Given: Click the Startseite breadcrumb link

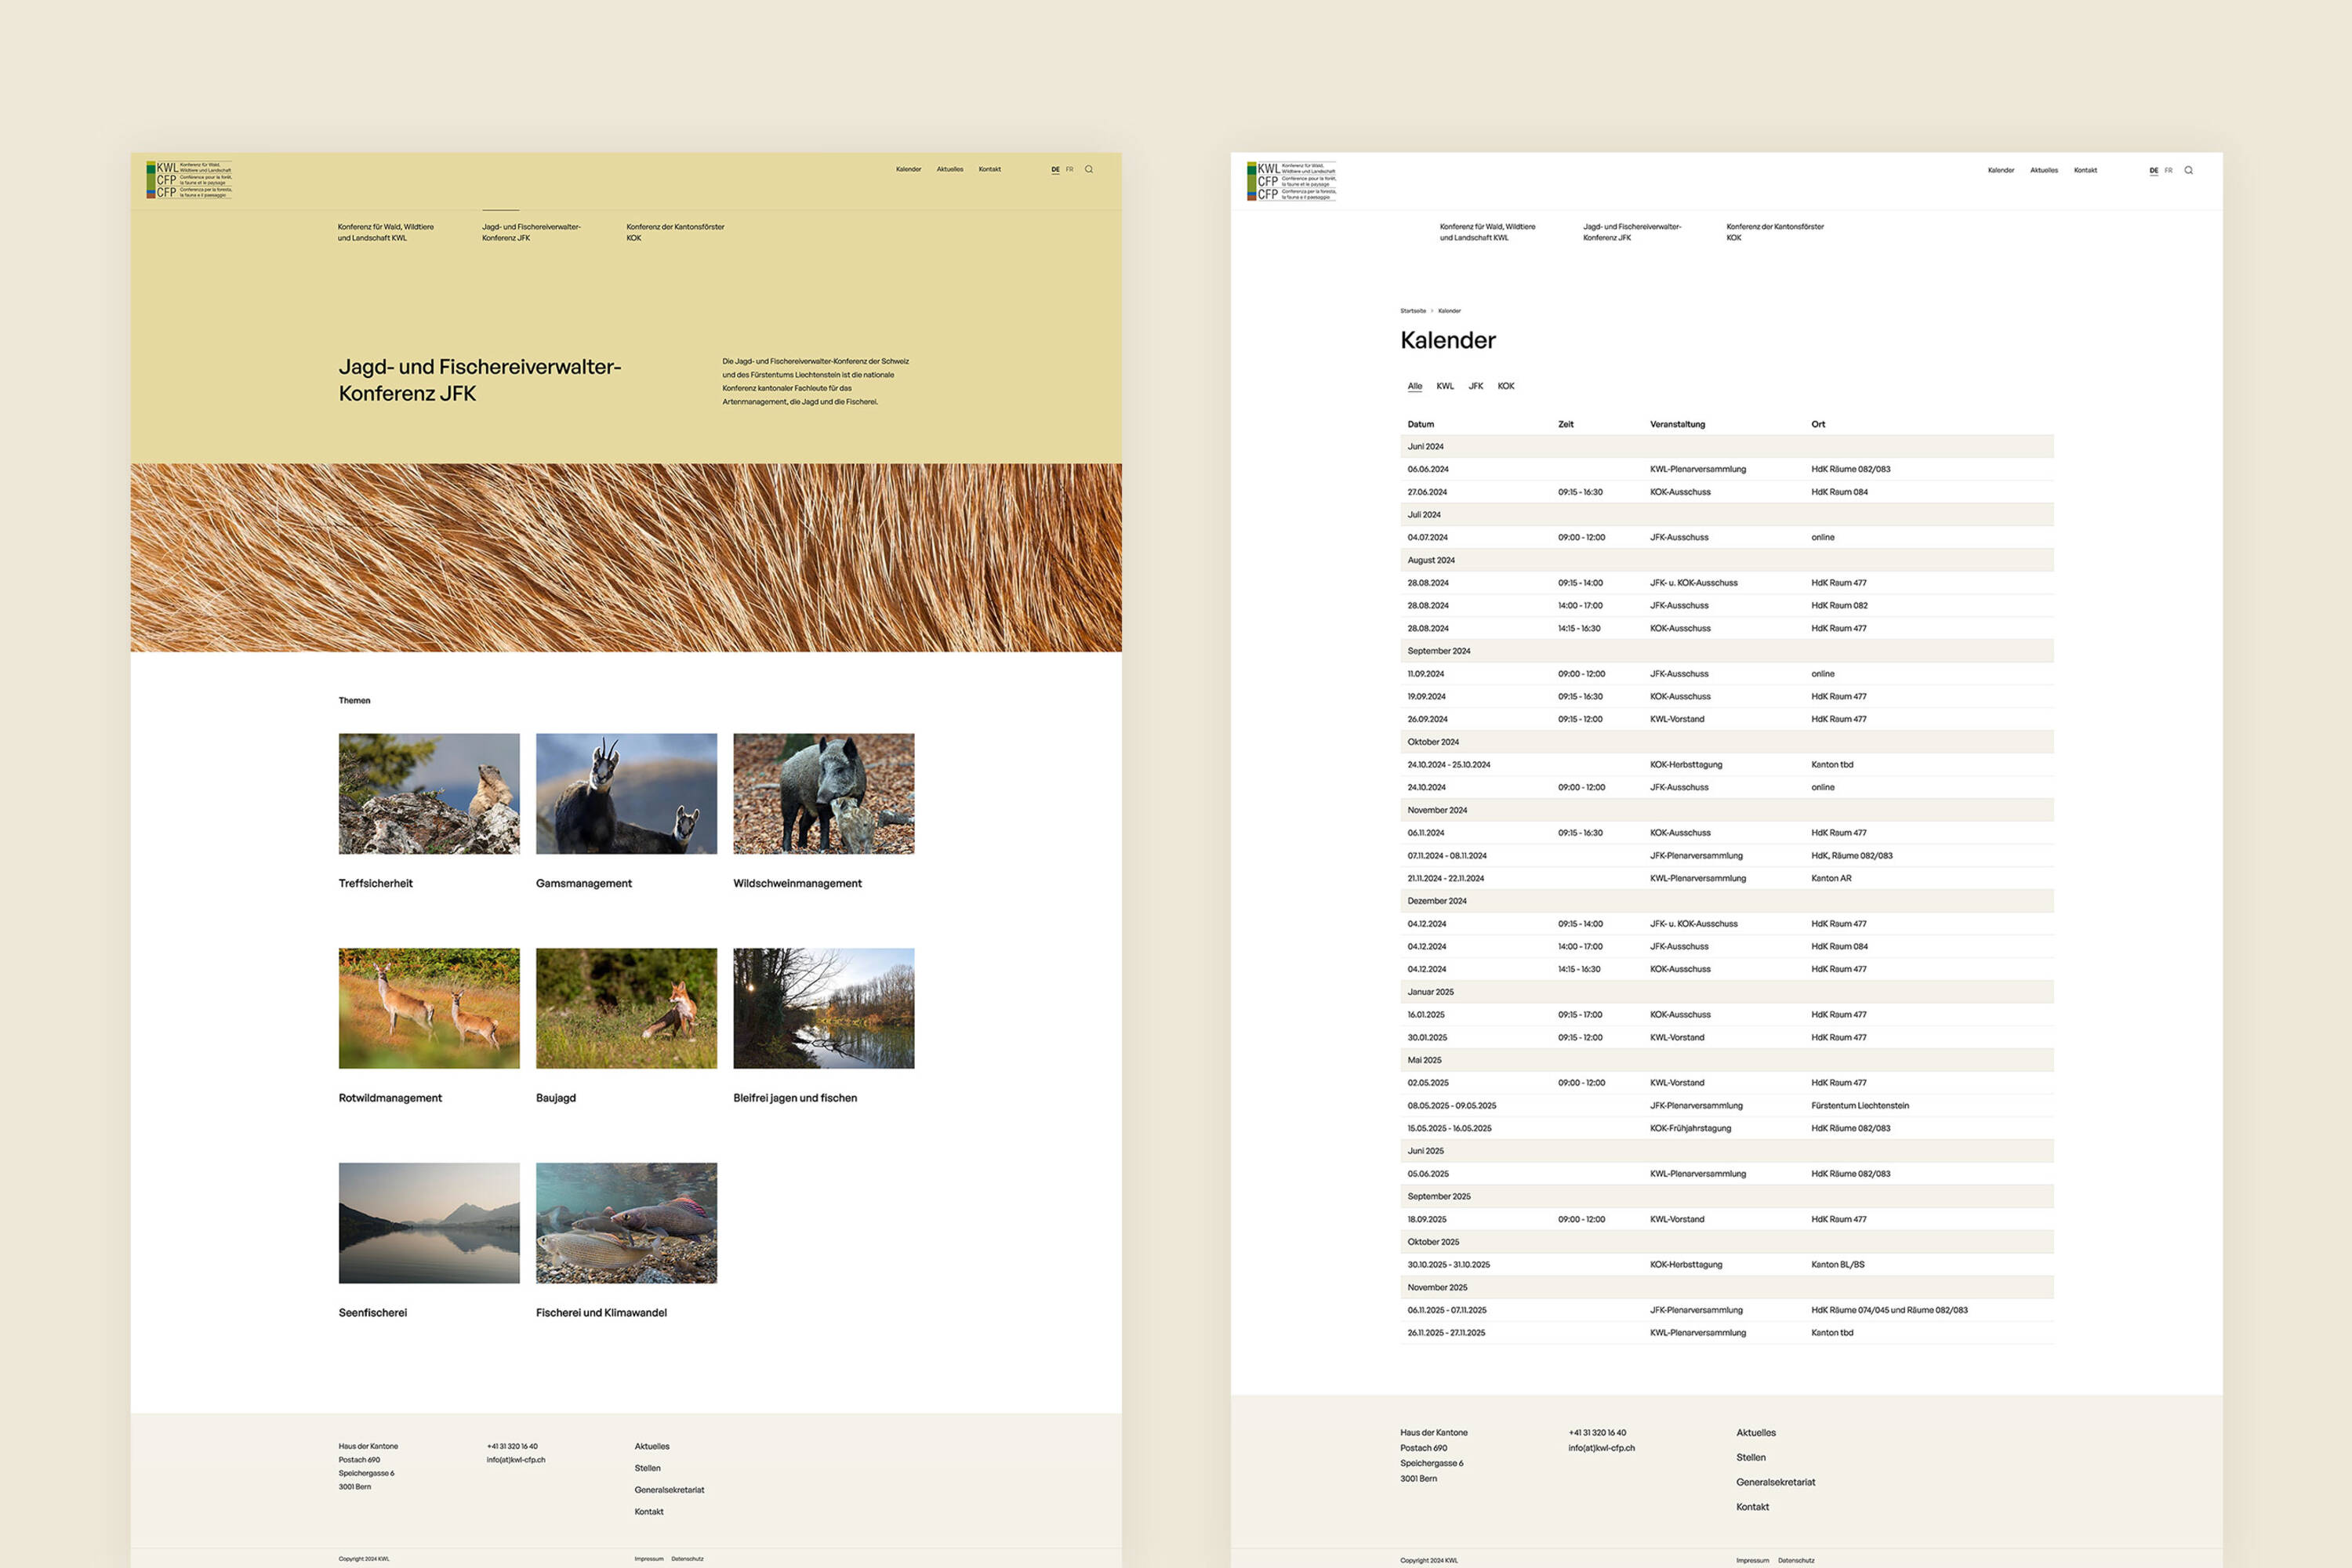Looking at the screenshot, I should (1413, 311).
